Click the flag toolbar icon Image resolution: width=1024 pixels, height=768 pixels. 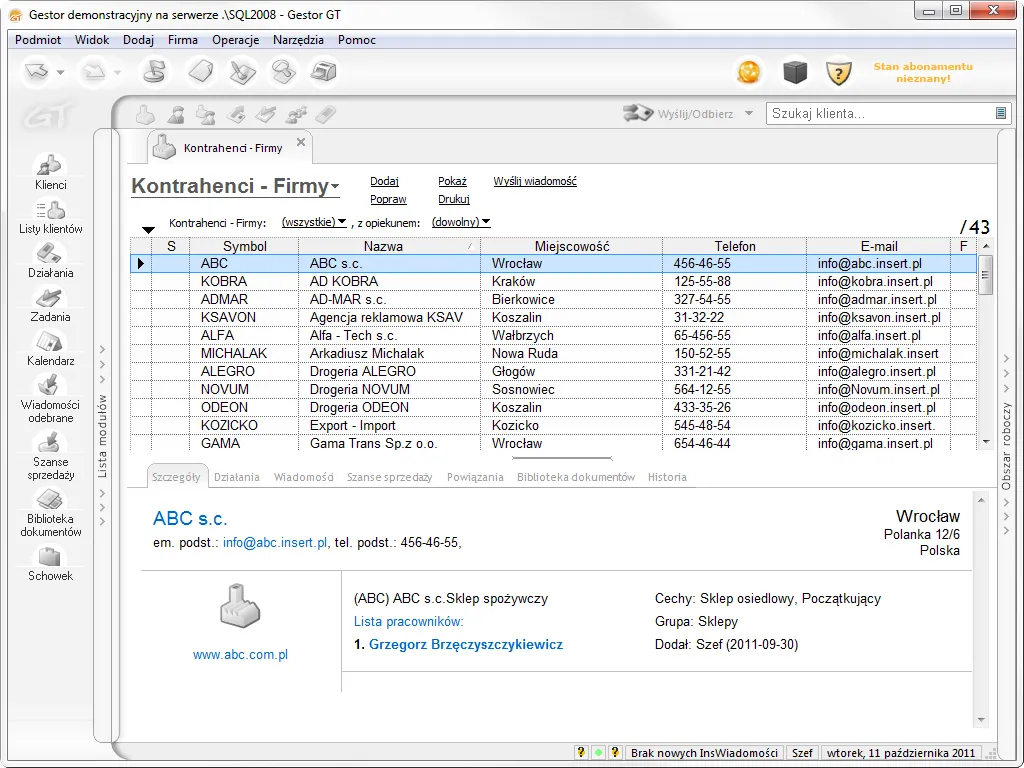(x=155, y=72)
